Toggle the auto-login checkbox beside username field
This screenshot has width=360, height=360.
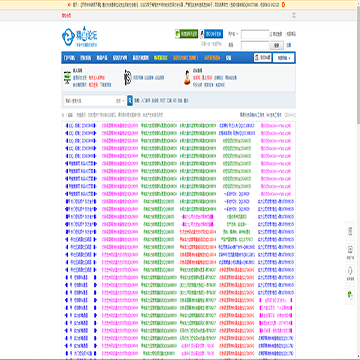tap(271, 34)
